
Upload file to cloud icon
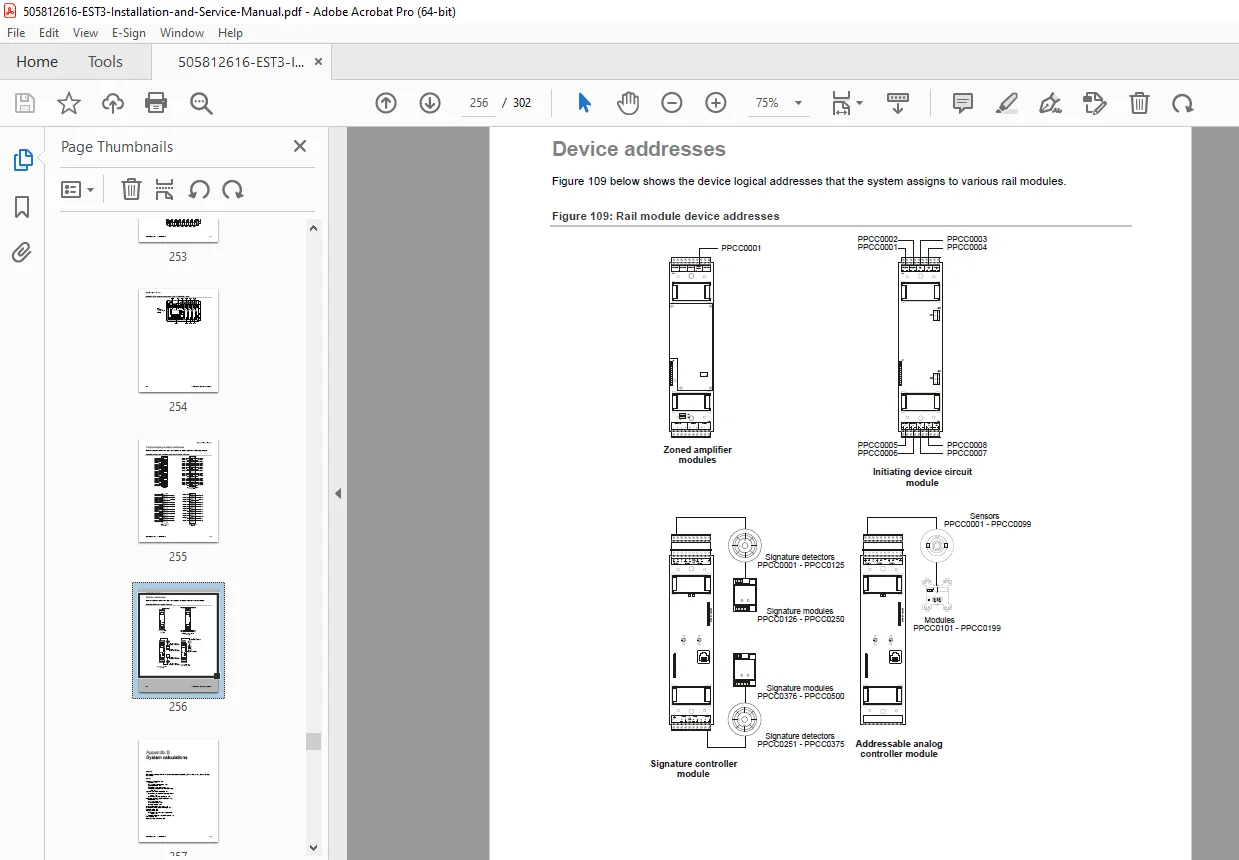113,103
